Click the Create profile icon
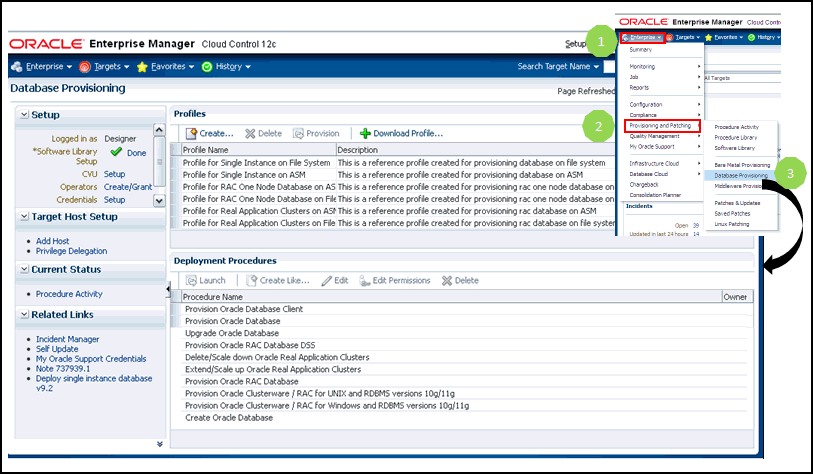 pos(191,133)
